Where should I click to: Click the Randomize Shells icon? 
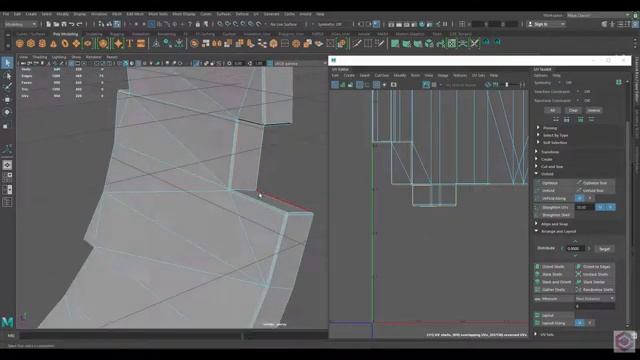click(x=578, y=289)
